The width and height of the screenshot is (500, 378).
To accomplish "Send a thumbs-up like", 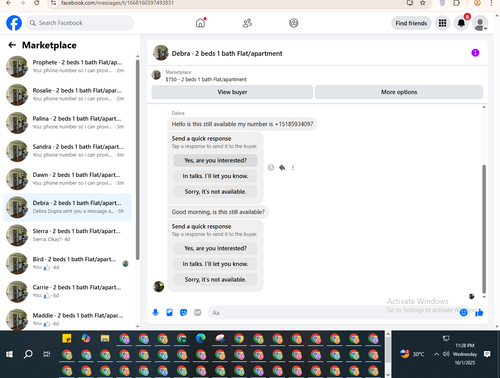I will coord(479,312).
